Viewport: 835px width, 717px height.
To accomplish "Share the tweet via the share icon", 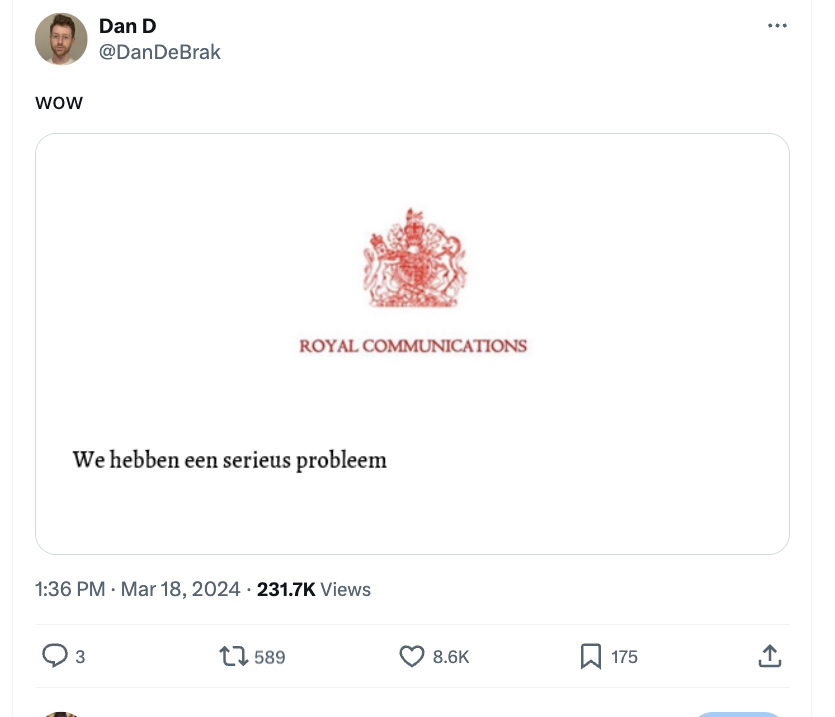I will [770, 657].
